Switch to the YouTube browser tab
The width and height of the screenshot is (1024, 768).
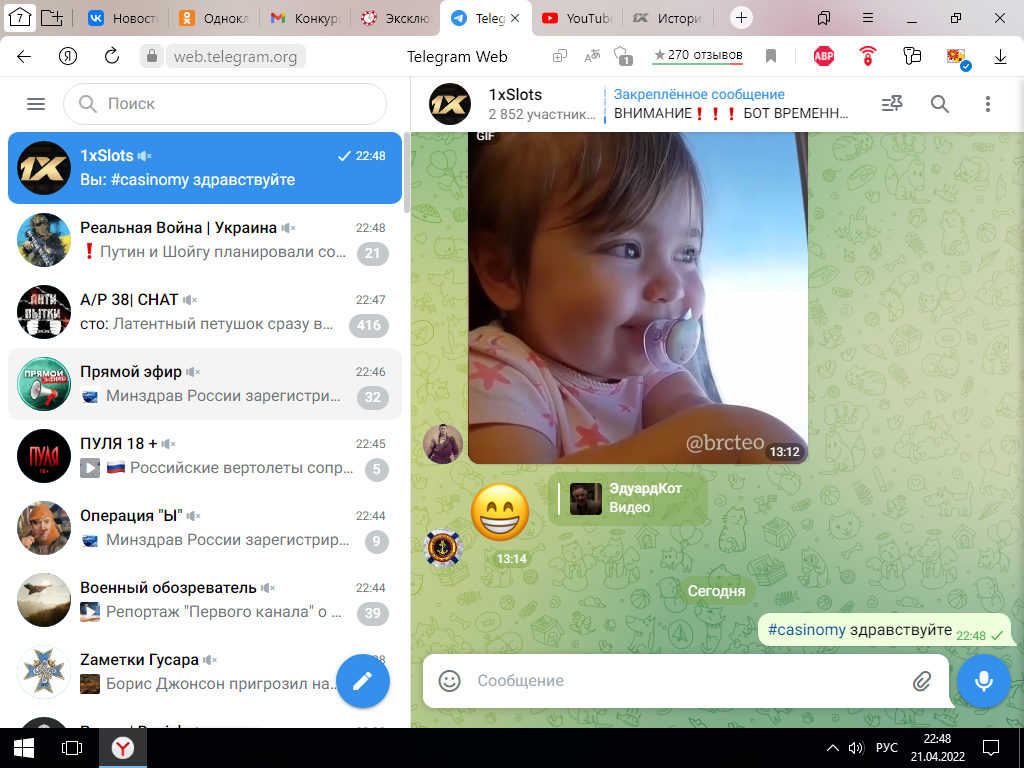(579, 18)
